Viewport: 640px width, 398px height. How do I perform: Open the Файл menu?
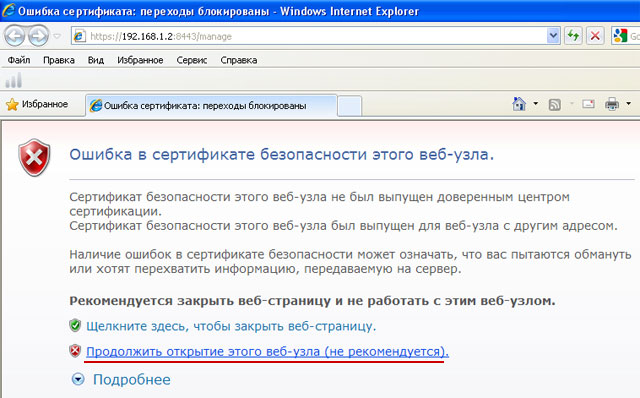(19, 60)
